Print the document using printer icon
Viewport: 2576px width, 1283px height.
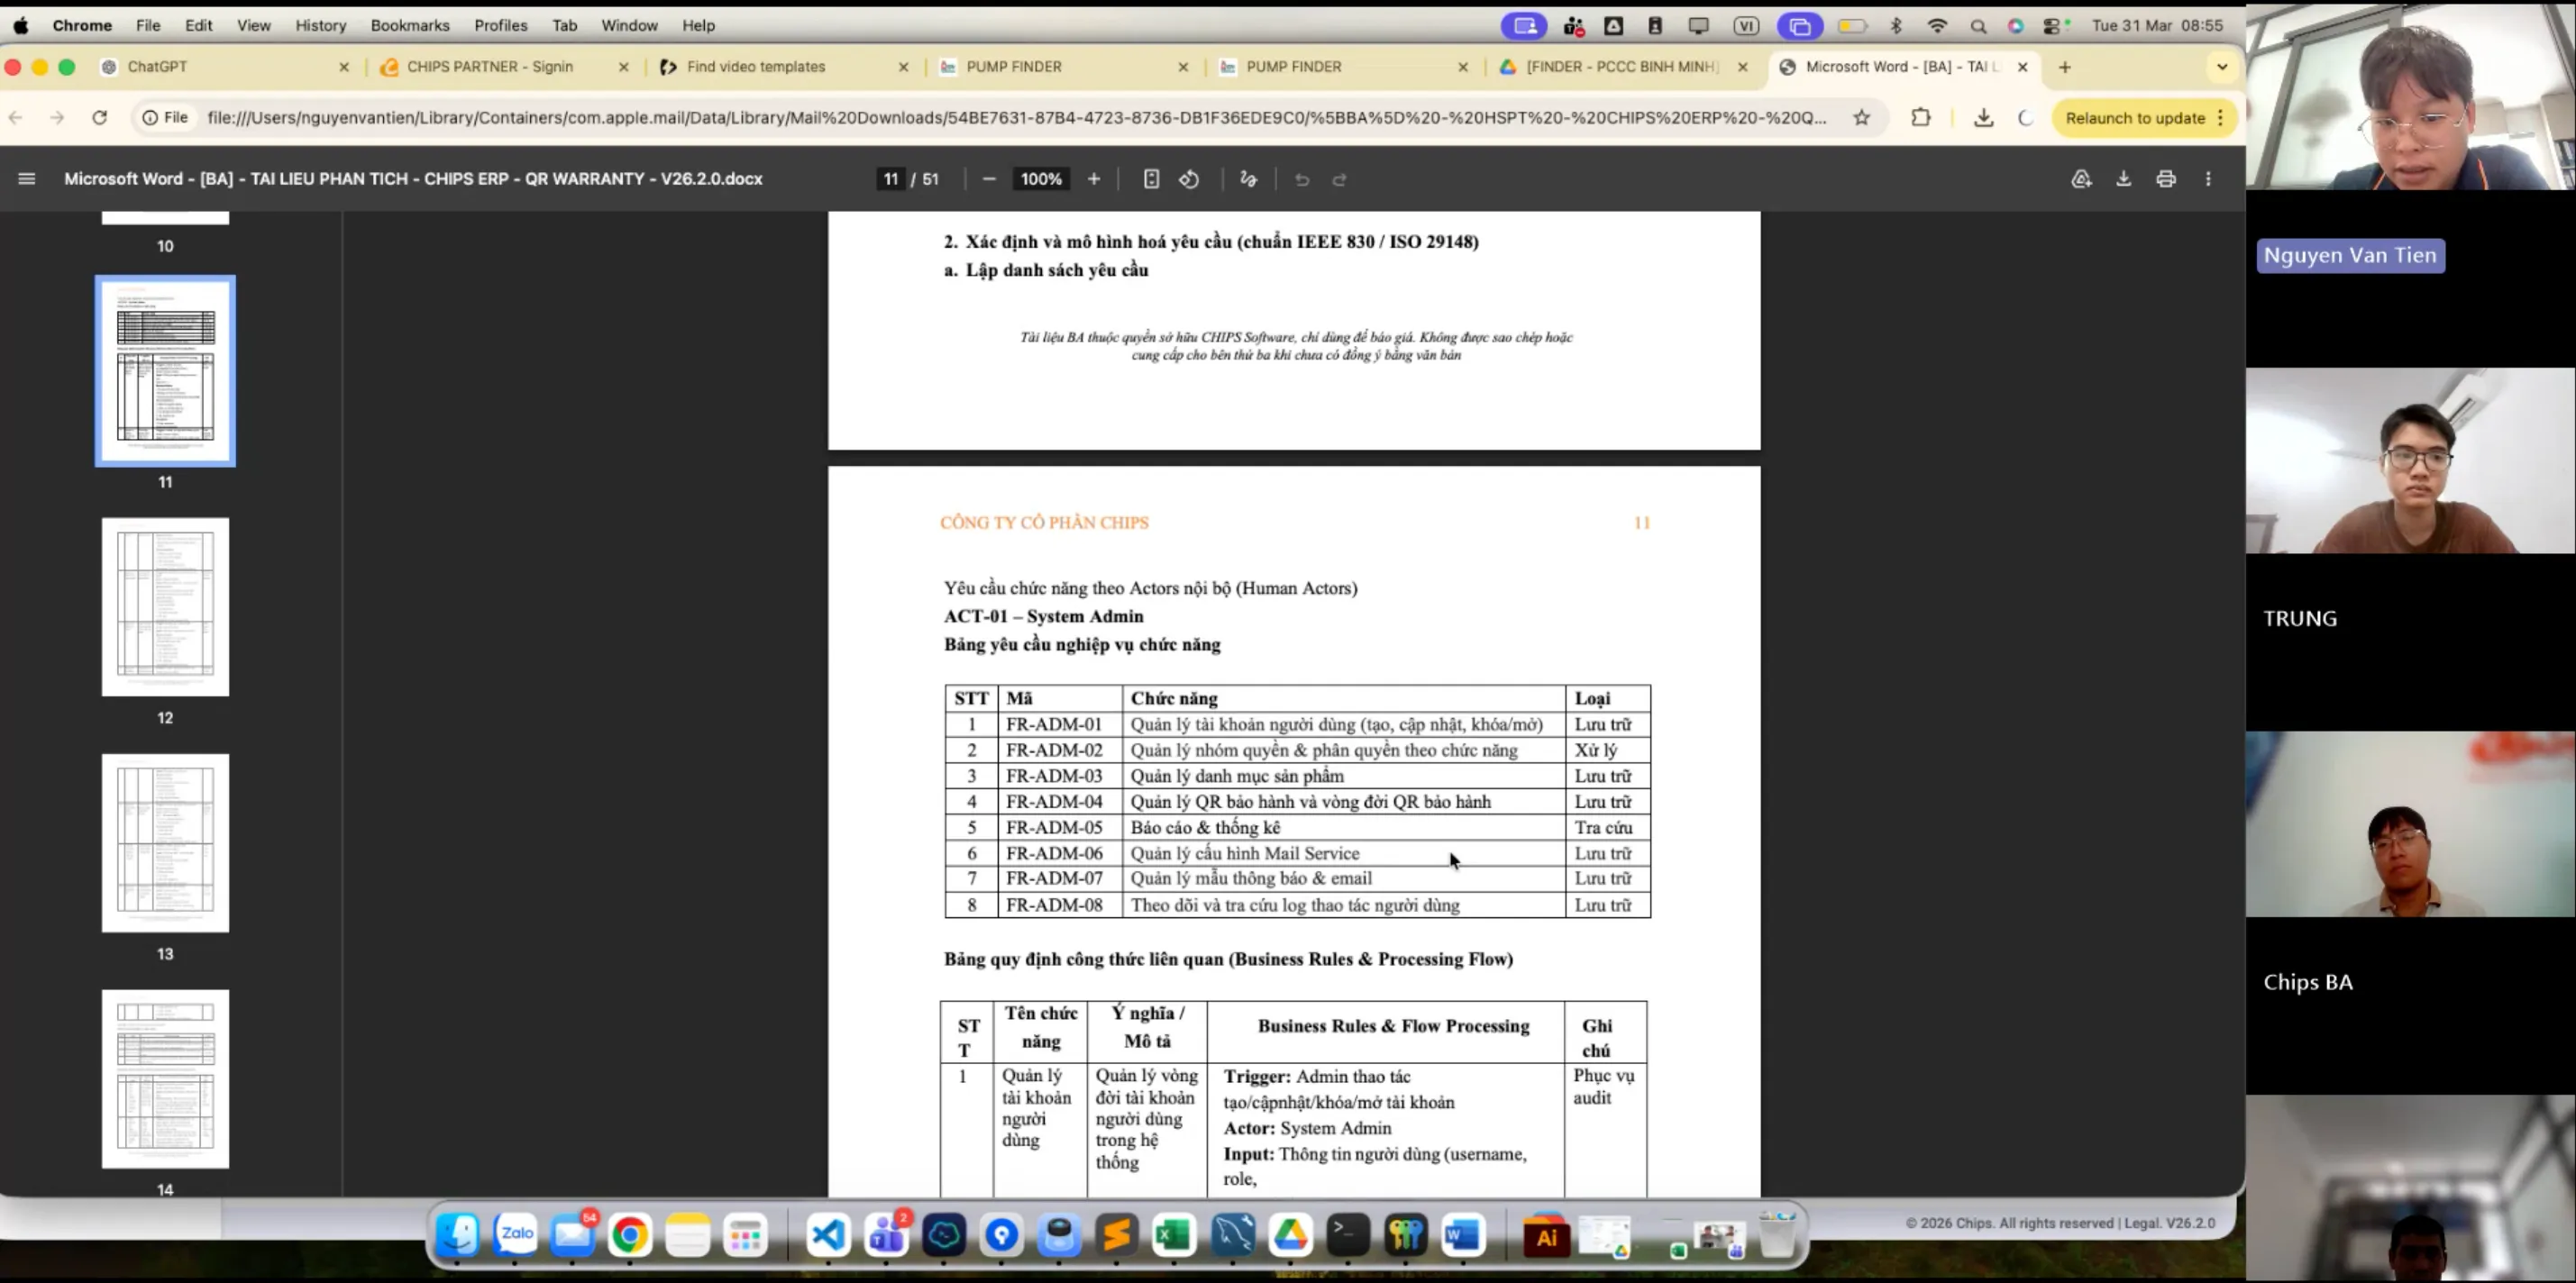tap(2166, 179)
